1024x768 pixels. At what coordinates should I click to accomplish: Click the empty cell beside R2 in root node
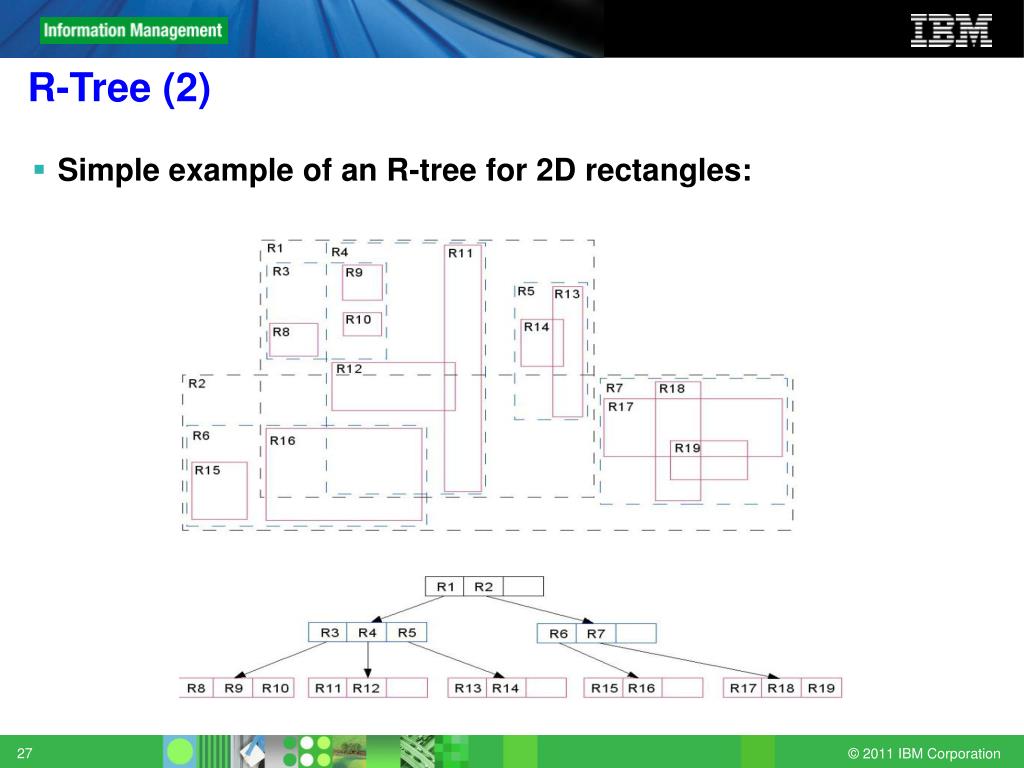(523, 586)
